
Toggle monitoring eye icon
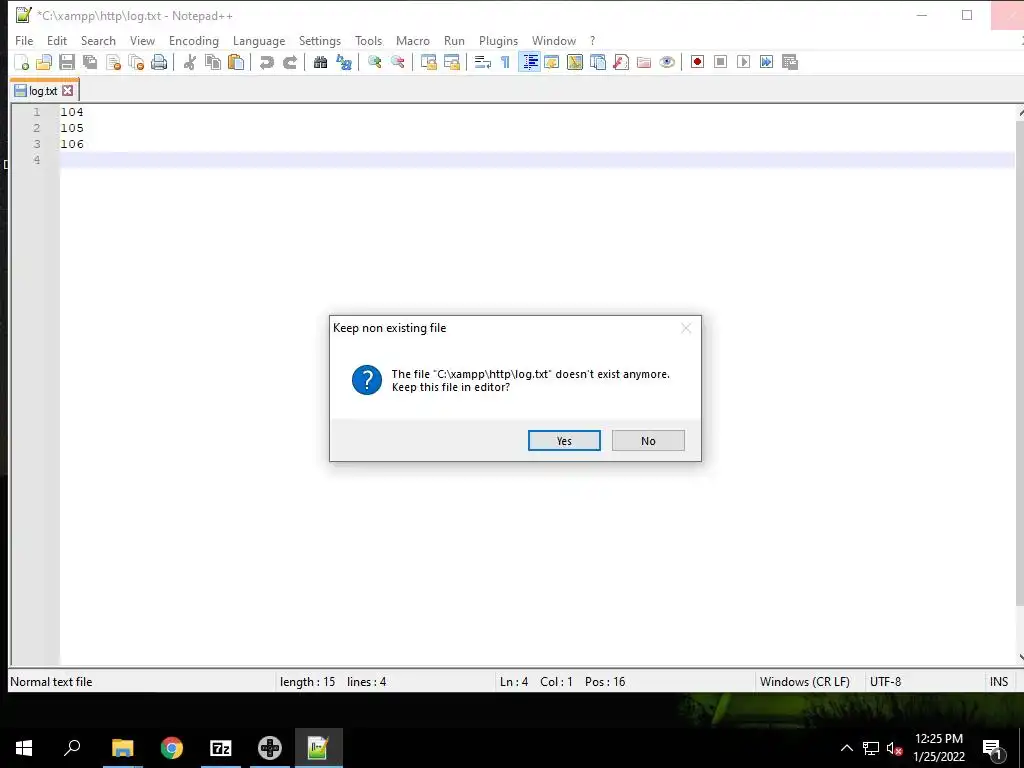pos(667,62)
